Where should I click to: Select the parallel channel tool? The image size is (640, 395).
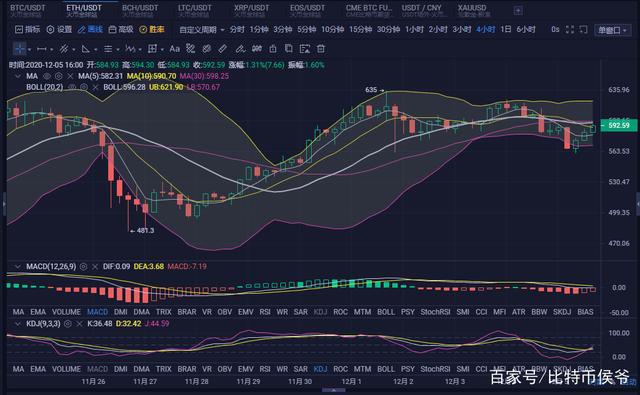click(x=64, y=49)
